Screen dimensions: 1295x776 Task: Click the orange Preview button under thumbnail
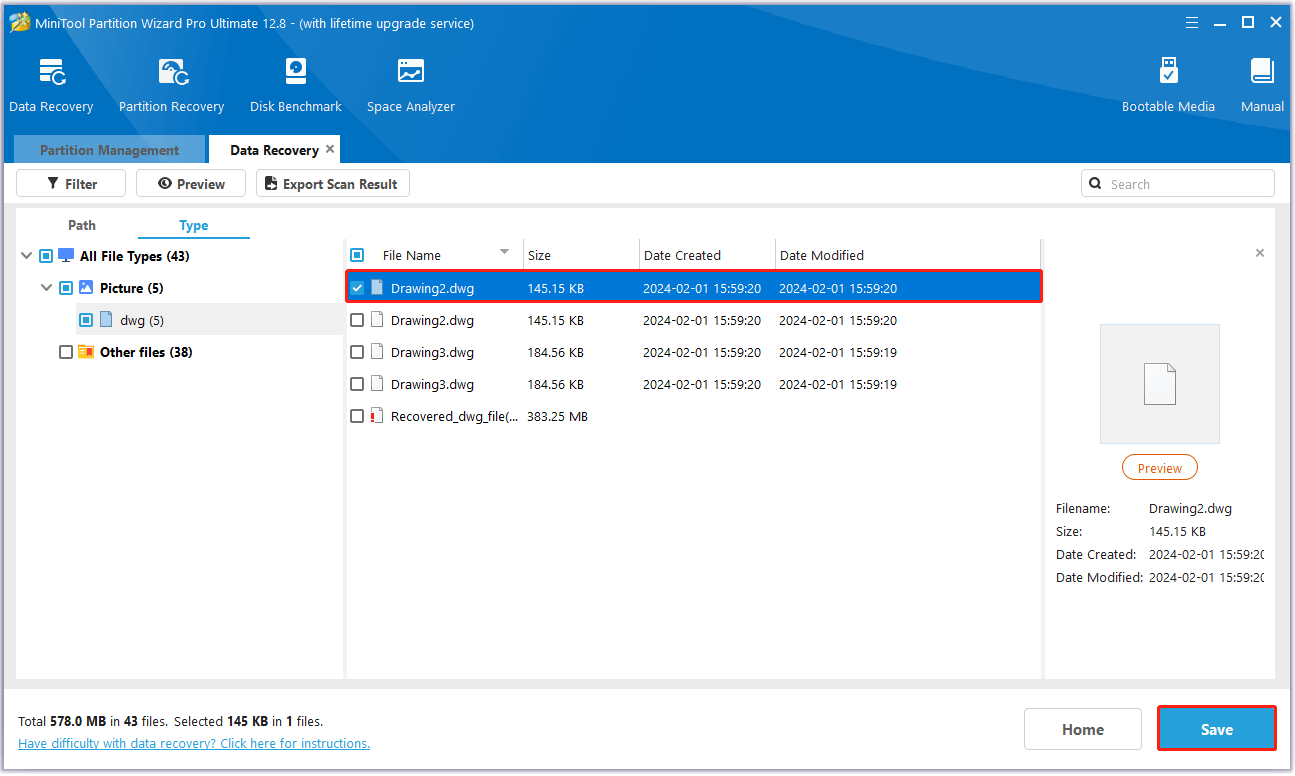(x=1160, y=468)
